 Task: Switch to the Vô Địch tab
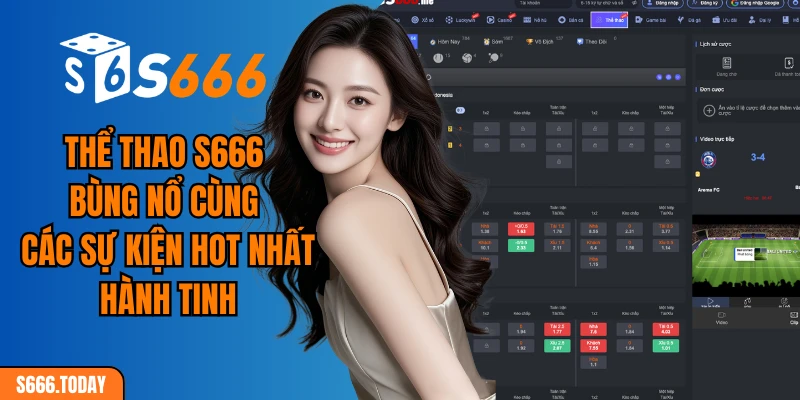click(x=541, y=41)
